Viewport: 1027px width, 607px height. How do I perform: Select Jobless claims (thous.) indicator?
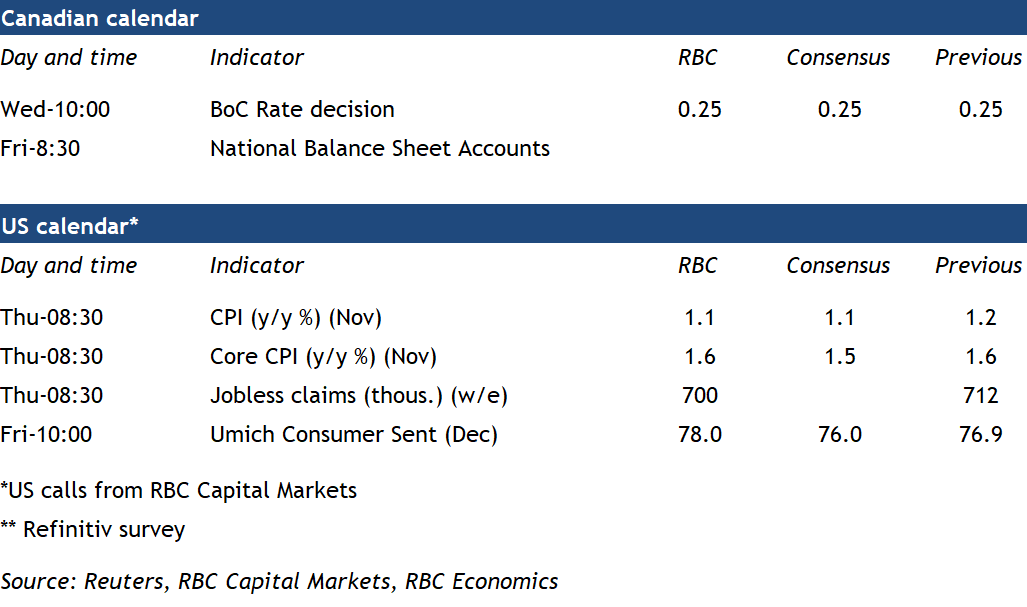click(359, 396)
